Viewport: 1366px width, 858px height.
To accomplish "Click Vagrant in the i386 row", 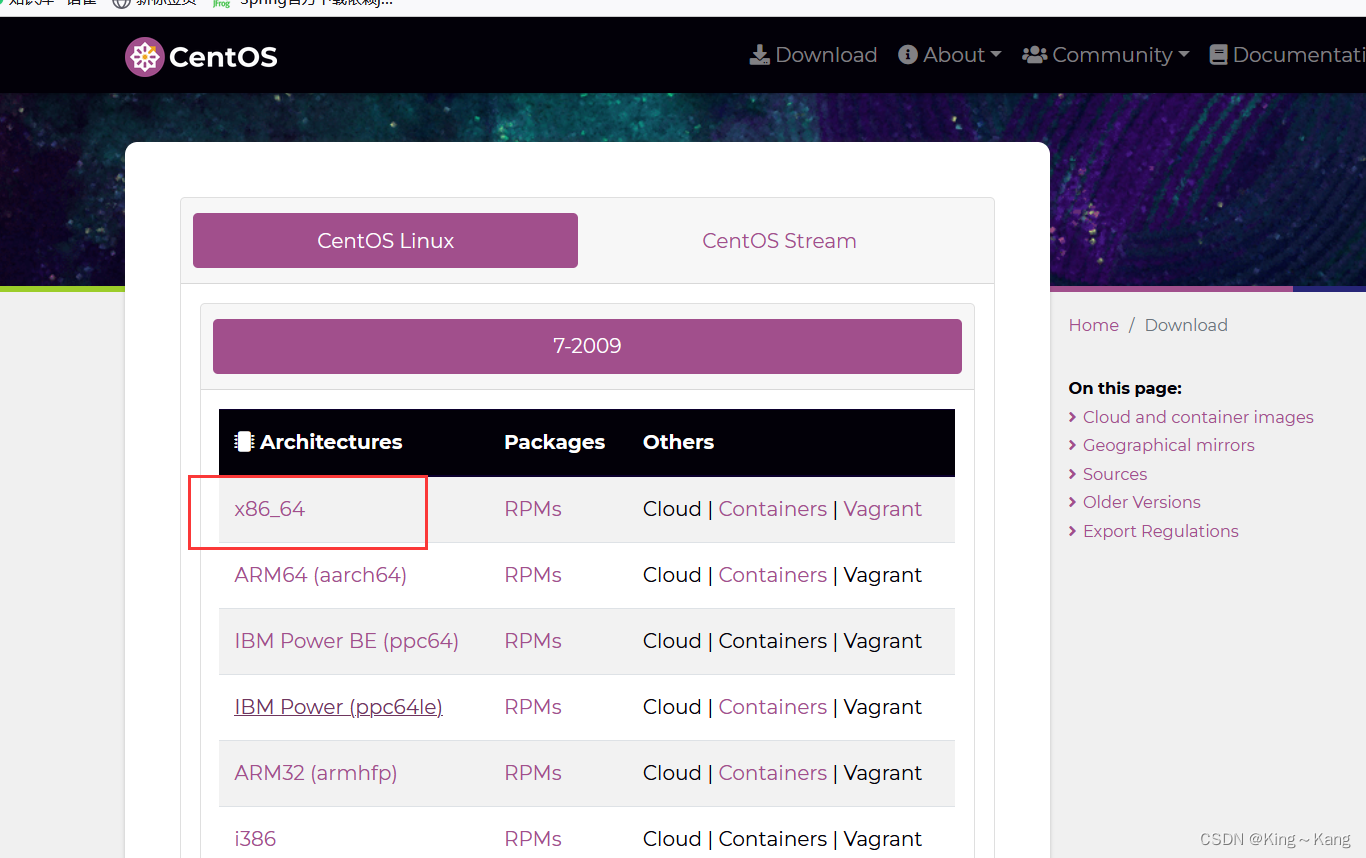I will click(x=883, y=839).
